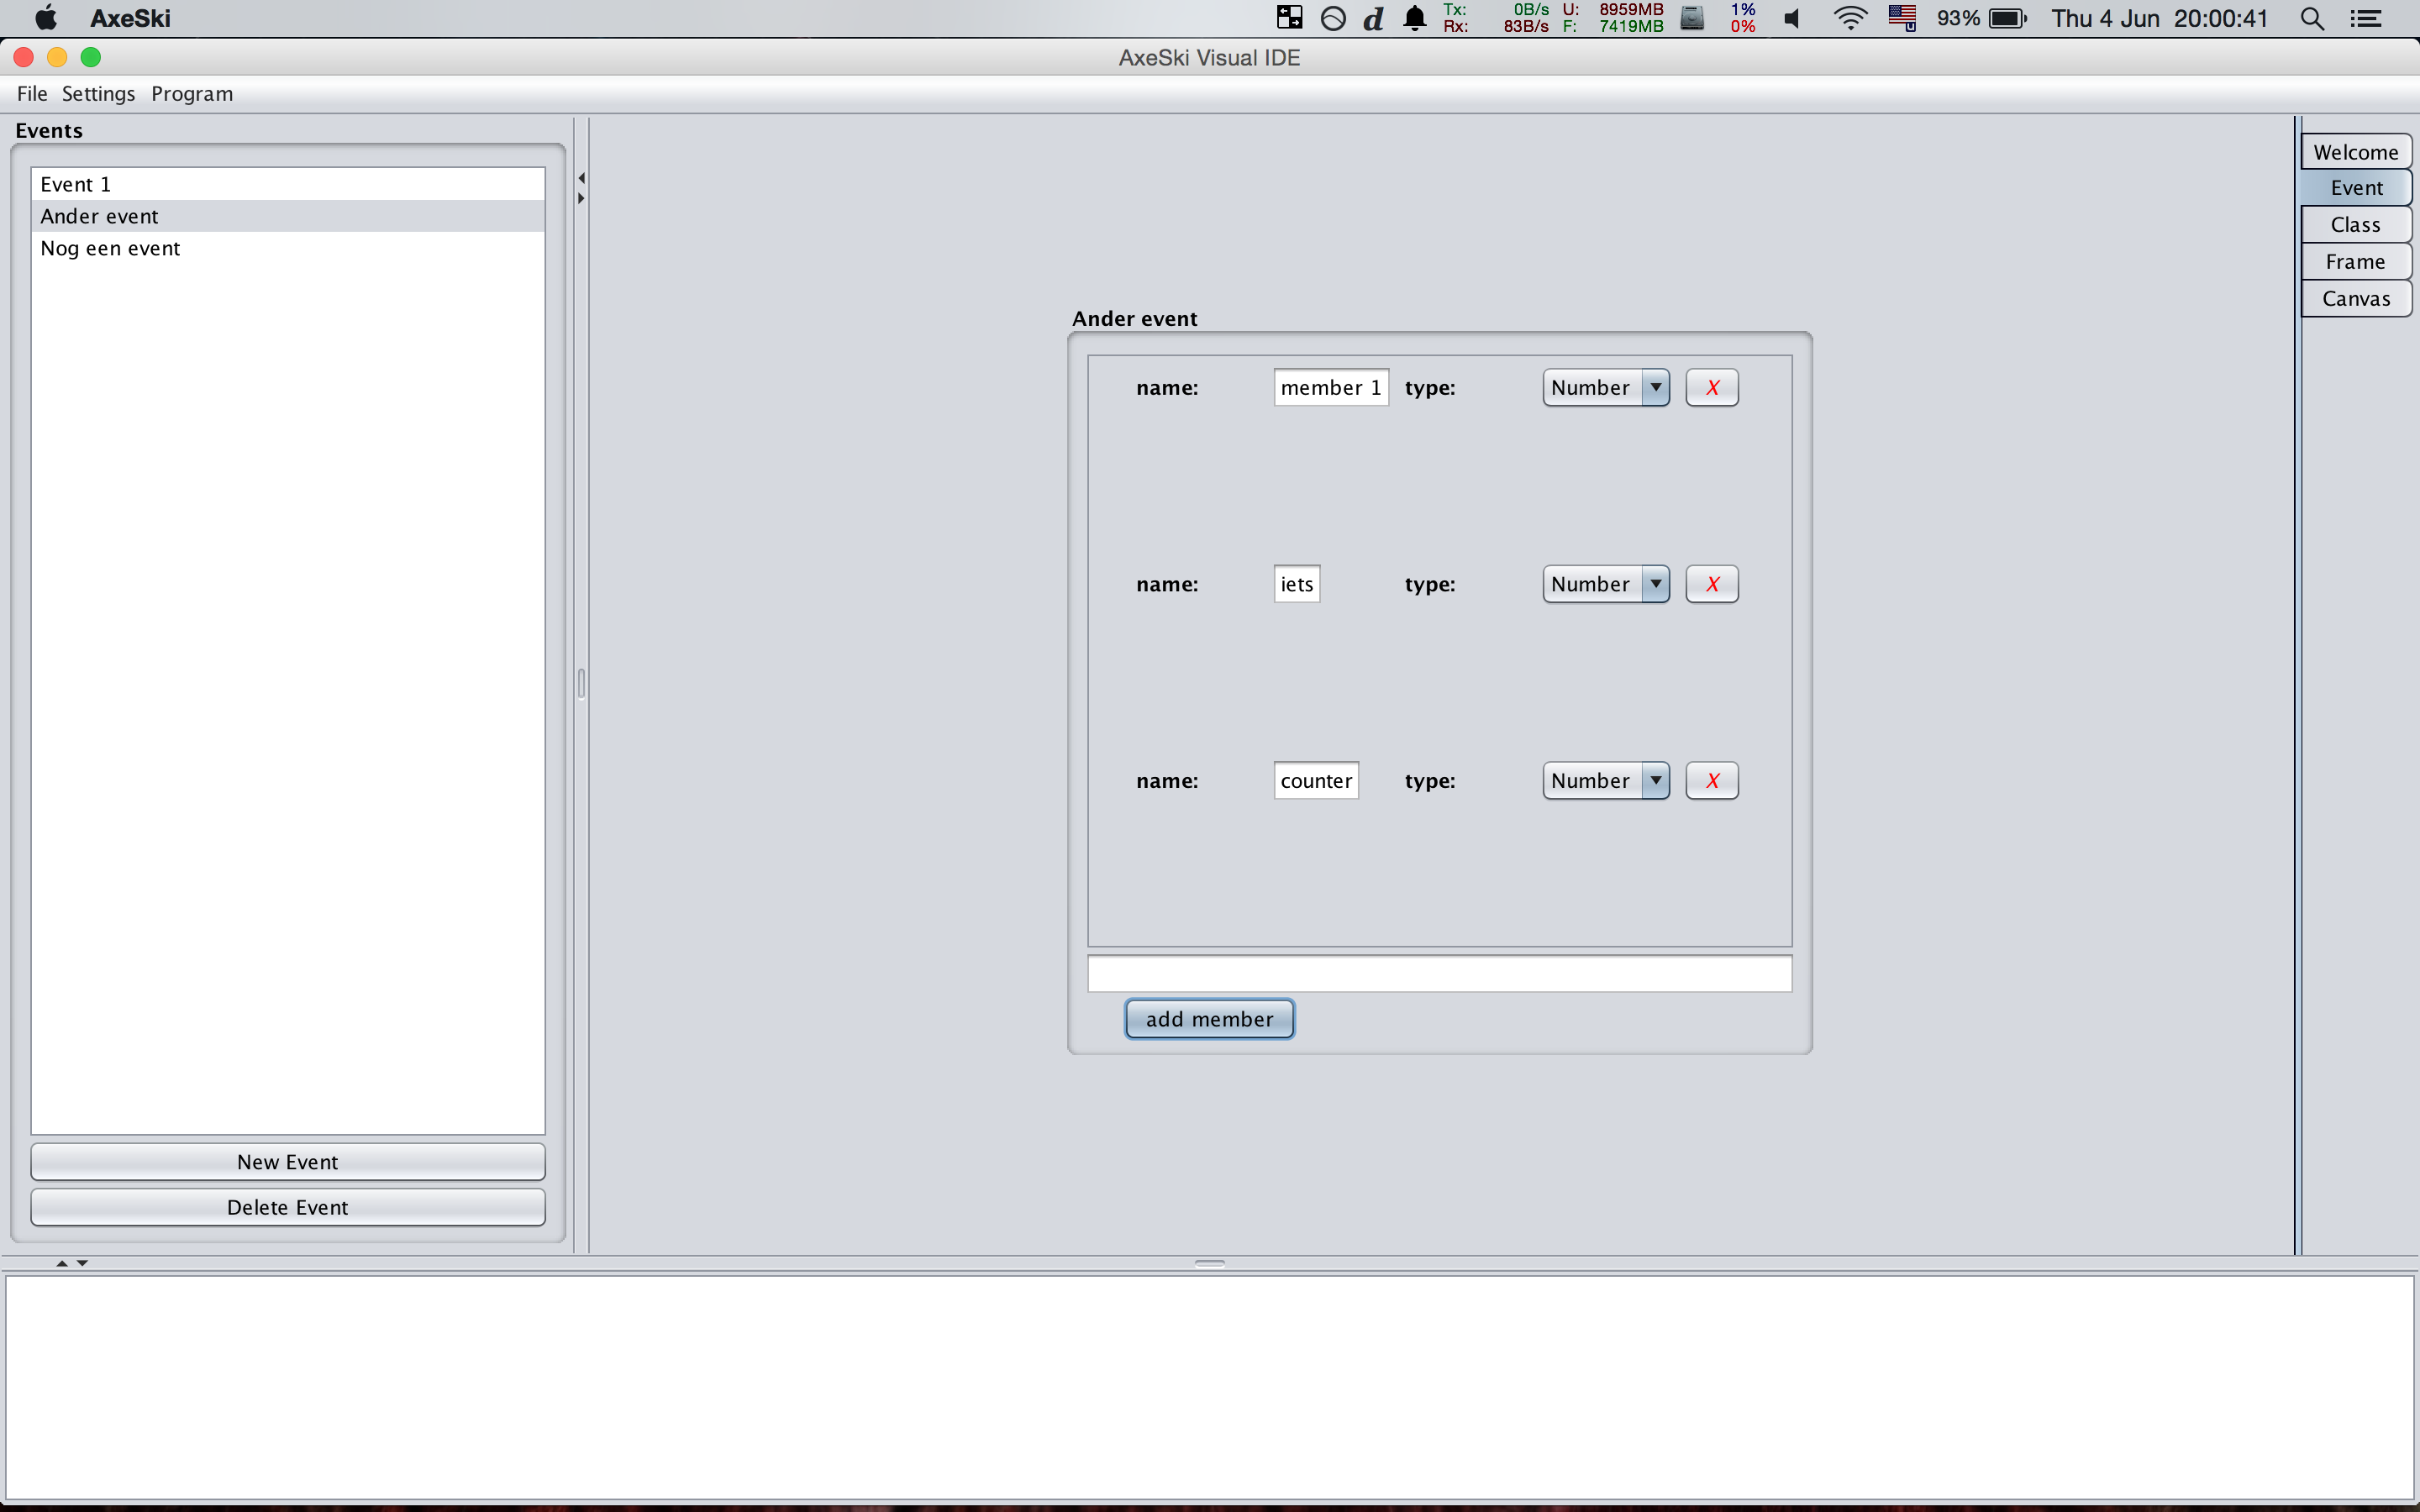Collapse Events panel with left arrow

click(581, 178)
